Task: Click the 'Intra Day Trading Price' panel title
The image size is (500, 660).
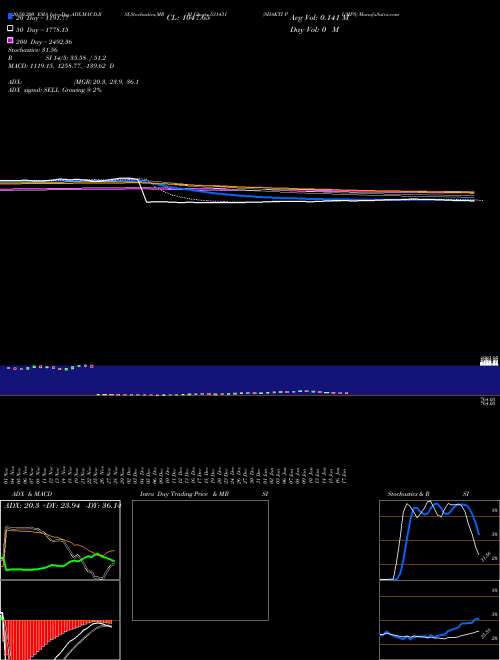Action: point(184,494)
